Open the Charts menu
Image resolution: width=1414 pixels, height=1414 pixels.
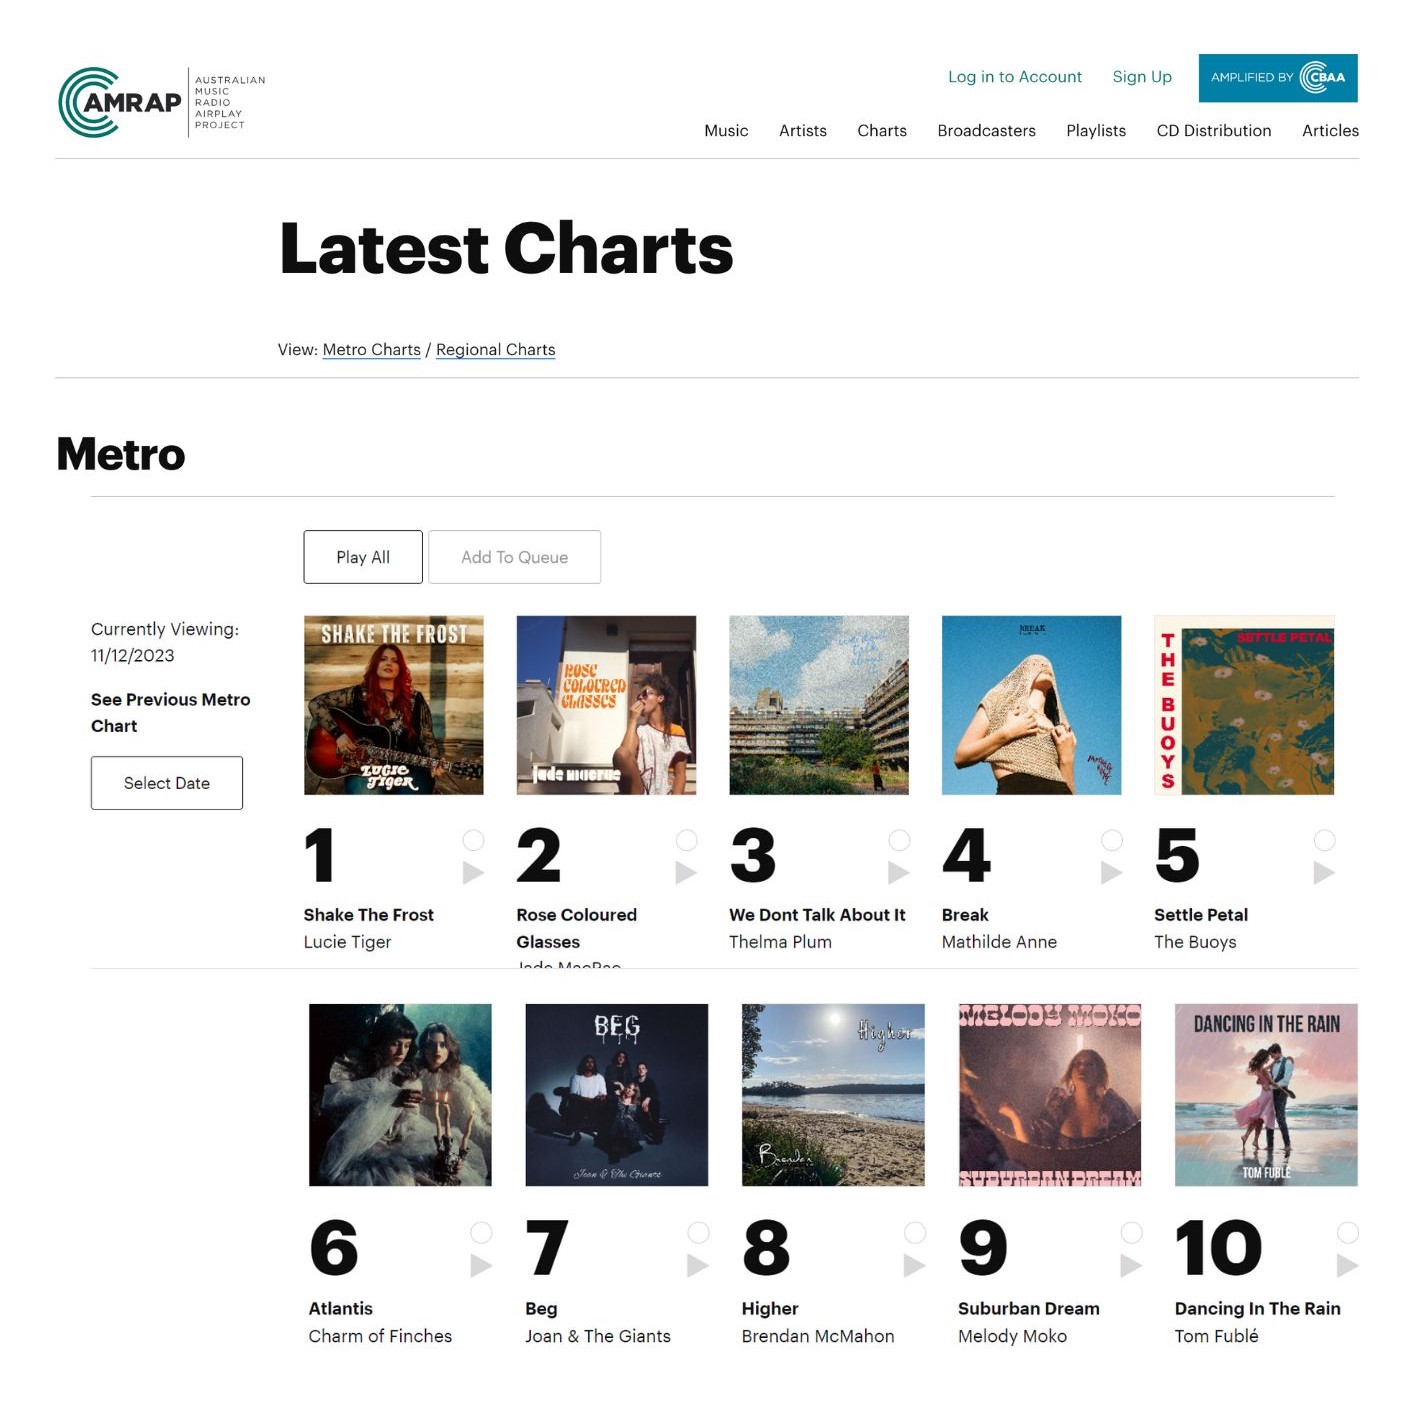(x=881, y=131)
